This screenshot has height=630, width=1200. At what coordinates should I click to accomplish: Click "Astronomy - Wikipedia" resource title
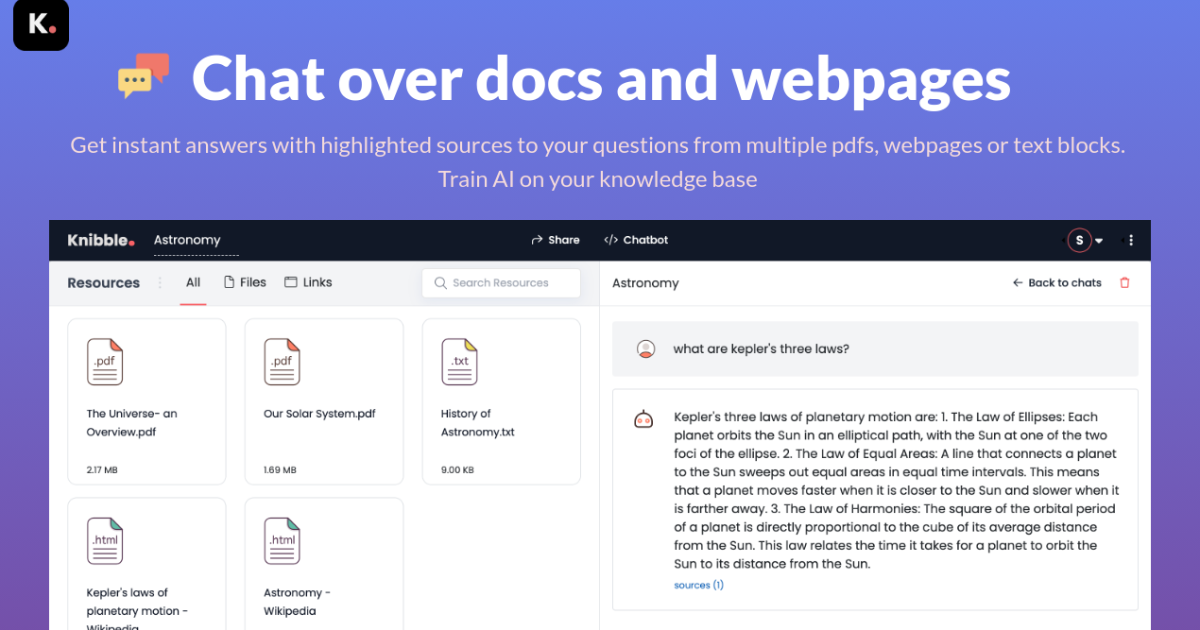pos(297,602)
